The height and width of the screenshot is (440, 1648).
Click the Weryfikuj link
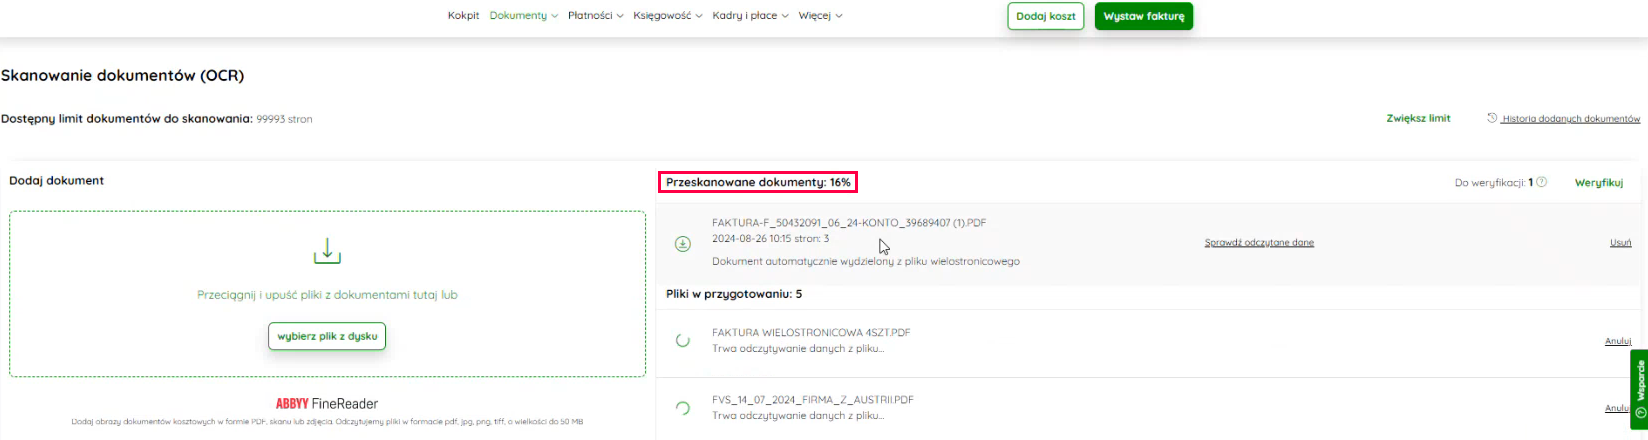click(1599, 182)
